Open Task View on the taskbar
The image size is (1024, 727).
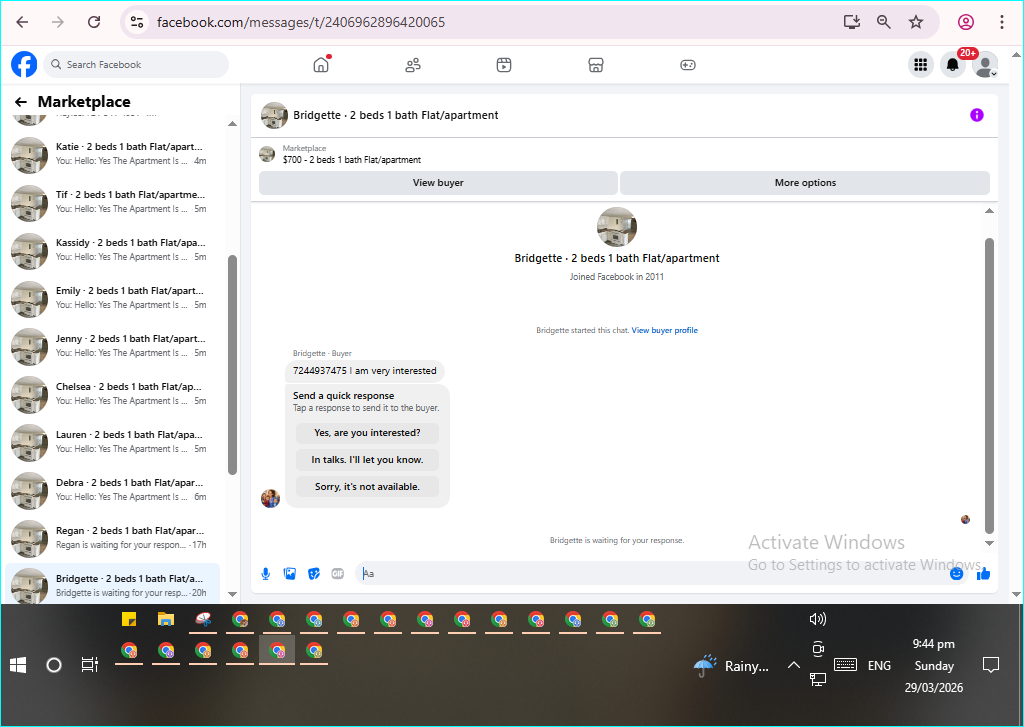[x=89, y=665]
